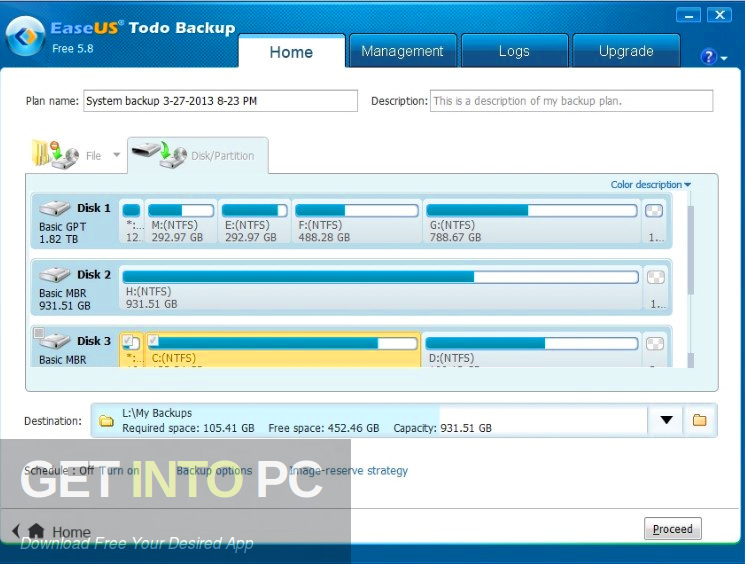Click the Proceed button
The image size is (745, 564).
pos(672,529)
